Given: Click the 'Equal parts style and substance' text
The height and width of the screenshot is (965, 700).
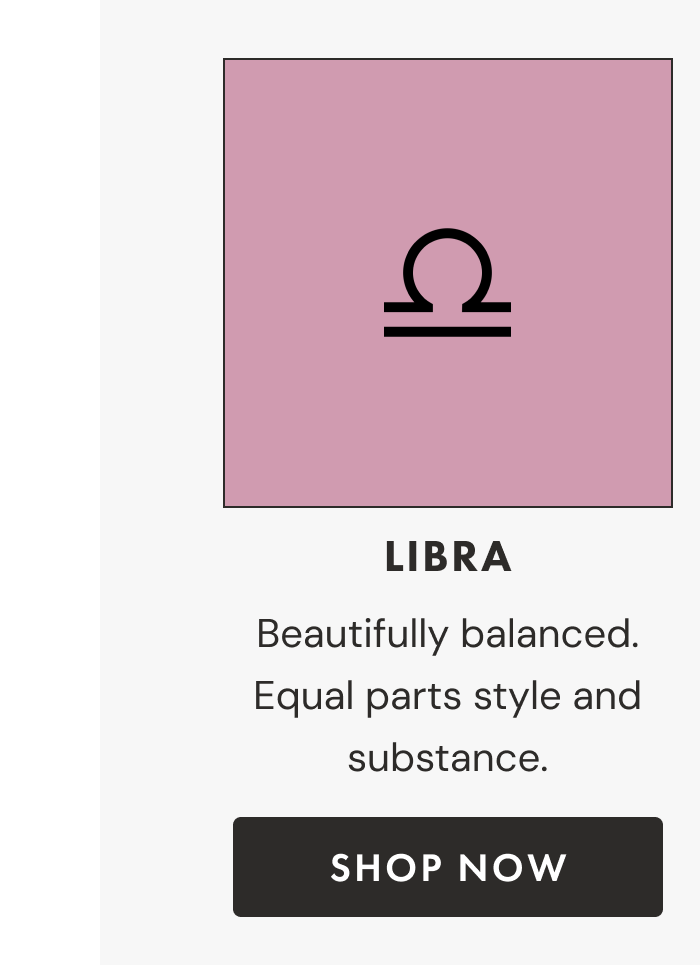Looking at the screenshot, I should [x=448, y=696].
